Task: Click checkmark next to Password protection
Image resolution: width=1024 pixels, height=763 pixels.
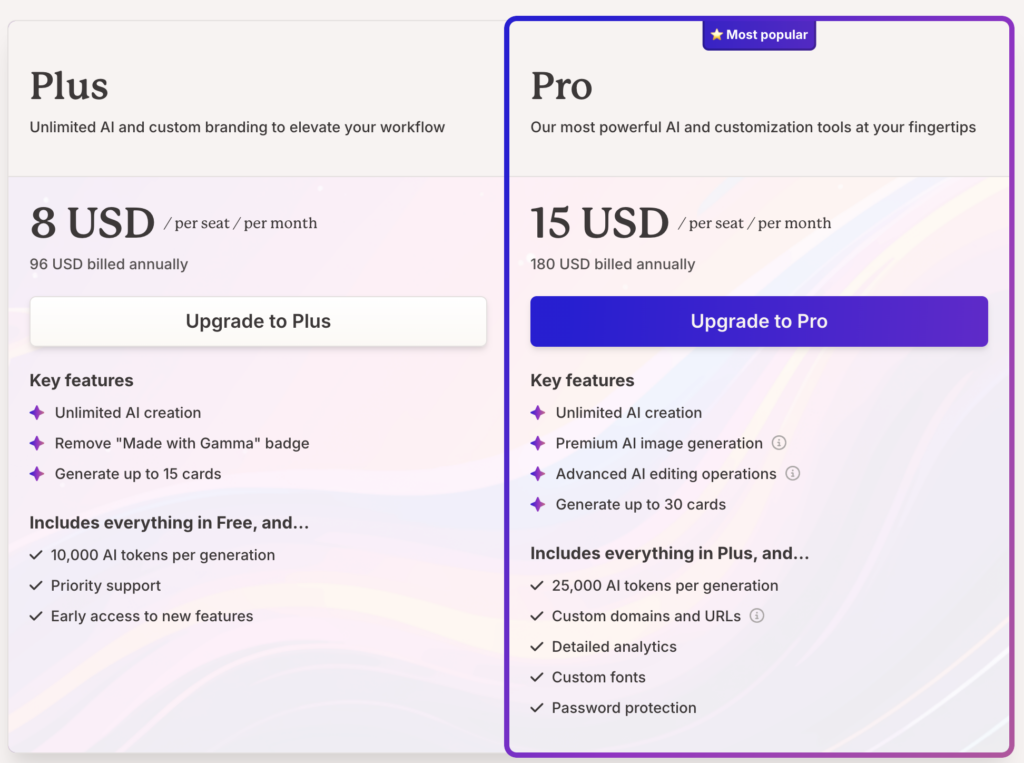Action: click(x=537, y=708)
